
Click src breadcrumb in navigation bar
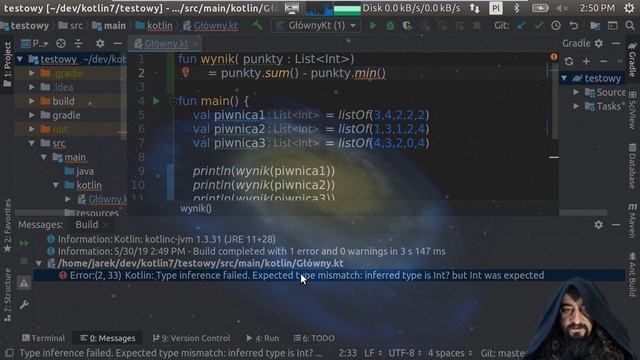pyautogui.click(x=71, y=26)
